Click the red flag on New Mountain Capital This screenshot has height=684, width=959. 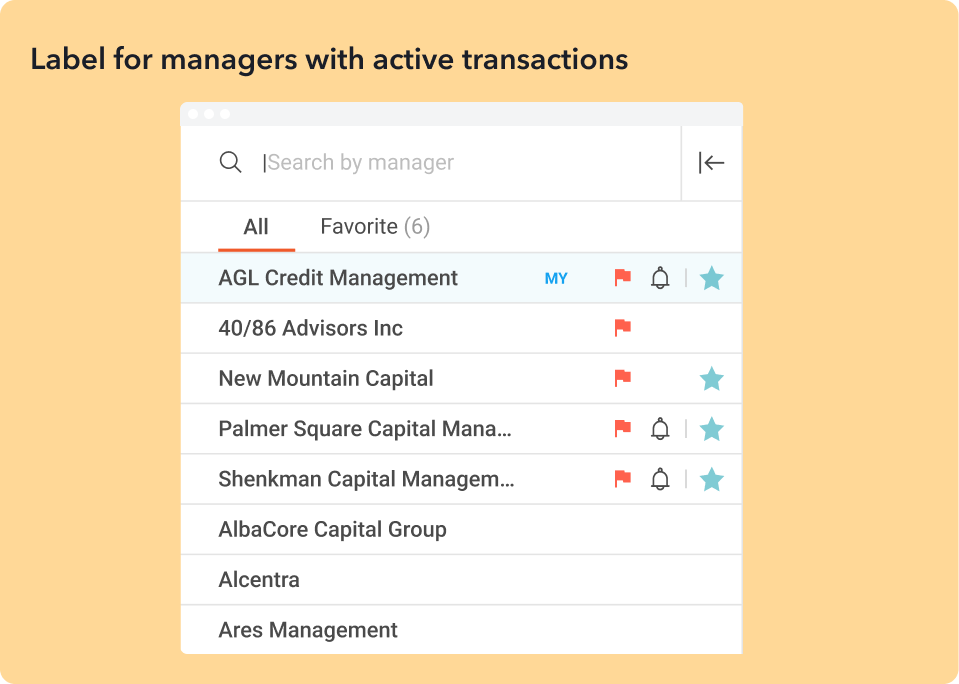[x=623, y=378]
